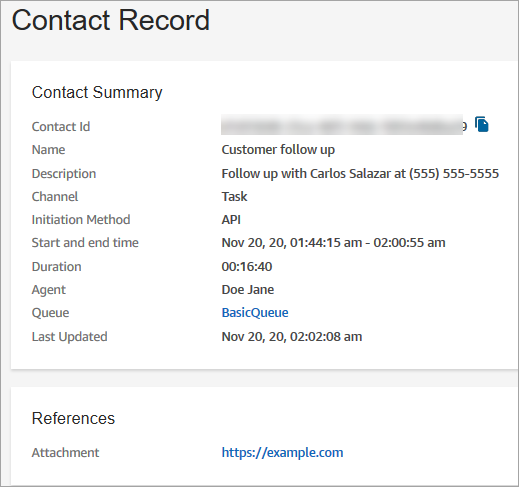Click the References section heading
The height and width of the screenshot is (487, 519).
(x=73, y=418)
